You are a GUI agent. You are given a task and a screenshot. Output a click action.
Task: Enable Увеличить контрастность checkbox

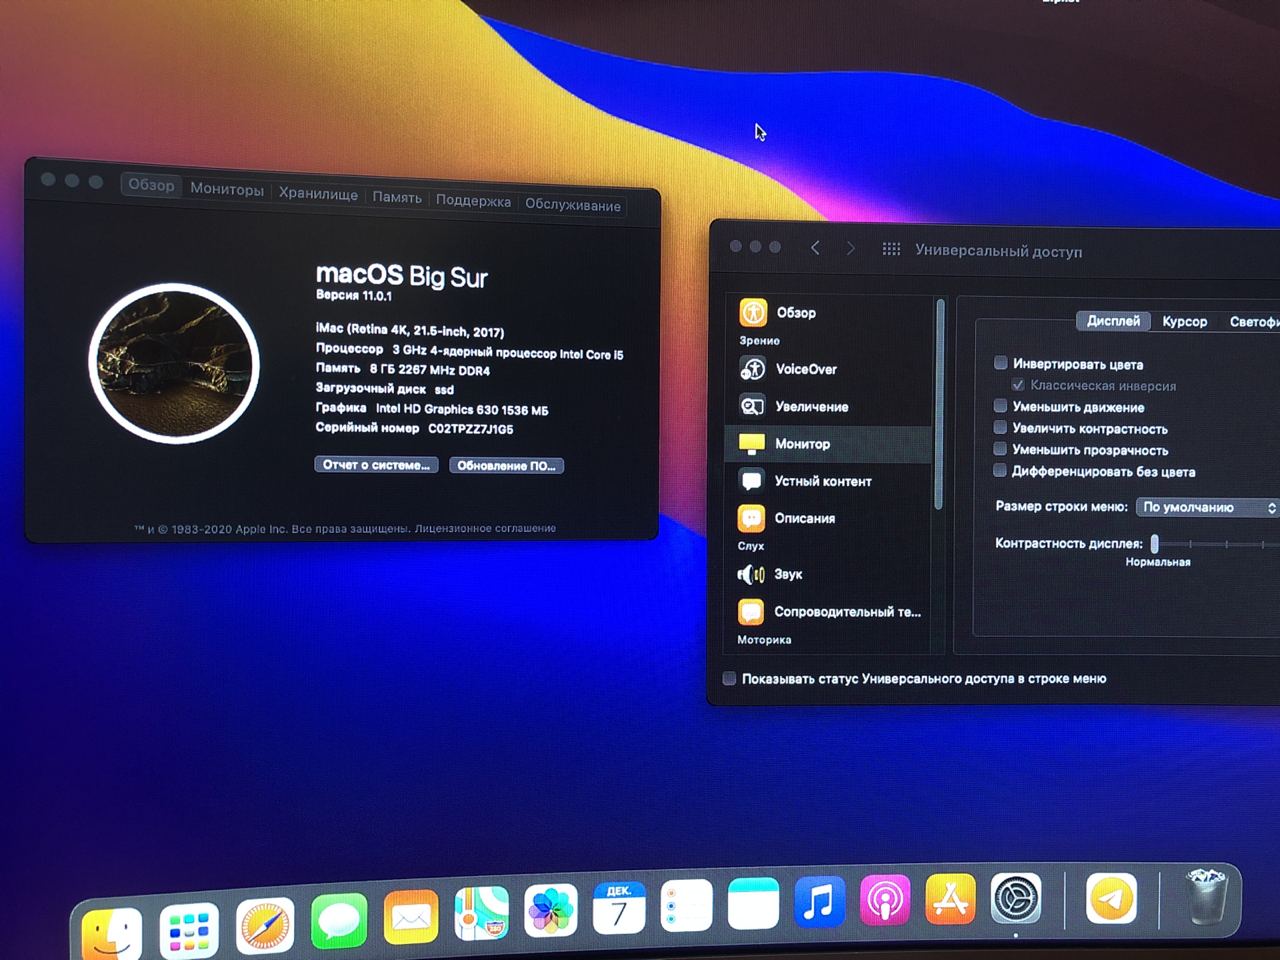click(x=1000, y=427)
